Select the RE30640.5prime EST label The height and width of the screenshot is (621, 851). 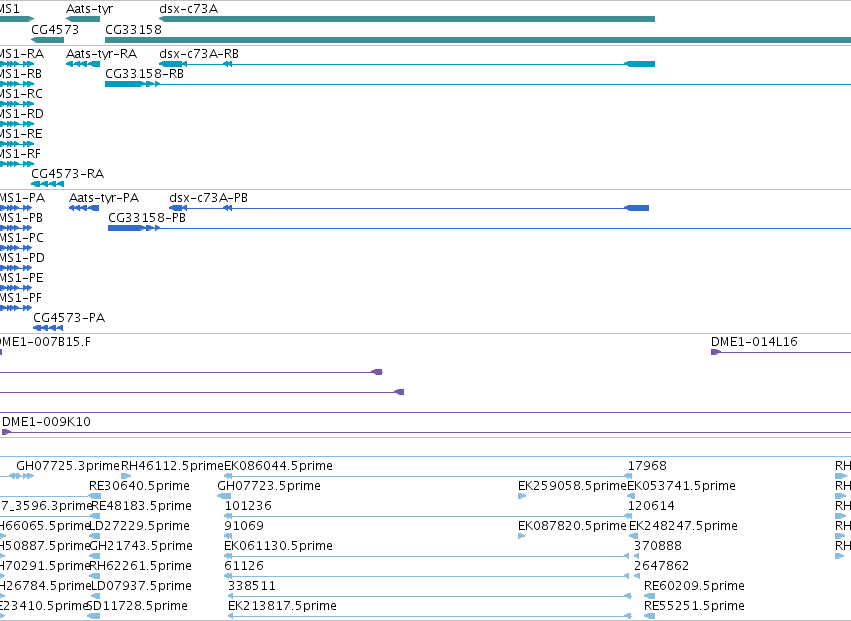139,486
